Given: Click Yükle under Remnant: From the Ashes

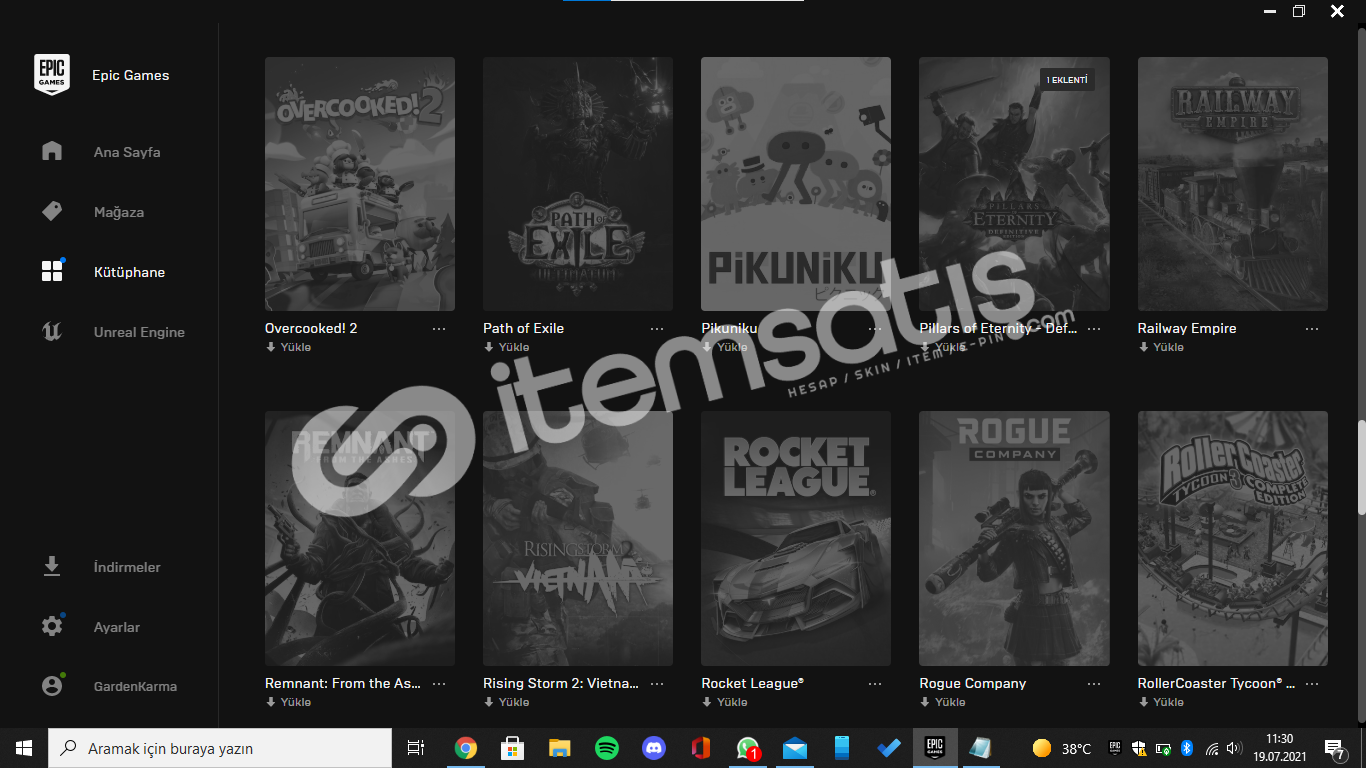Looking at the screenshot, I should pyautogui.click(x=288, y=702).
